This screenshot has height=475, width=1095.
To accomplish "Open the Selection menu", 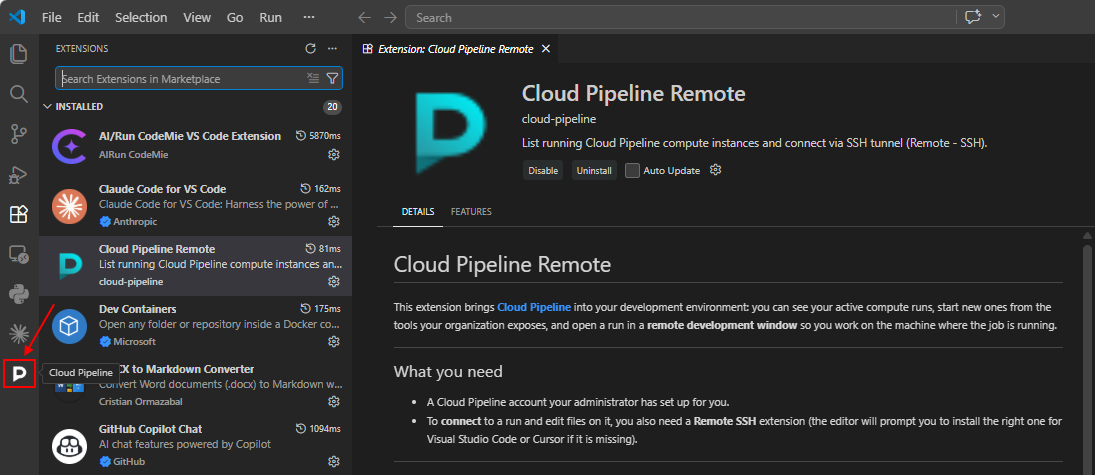I will (x=141, y=17).
